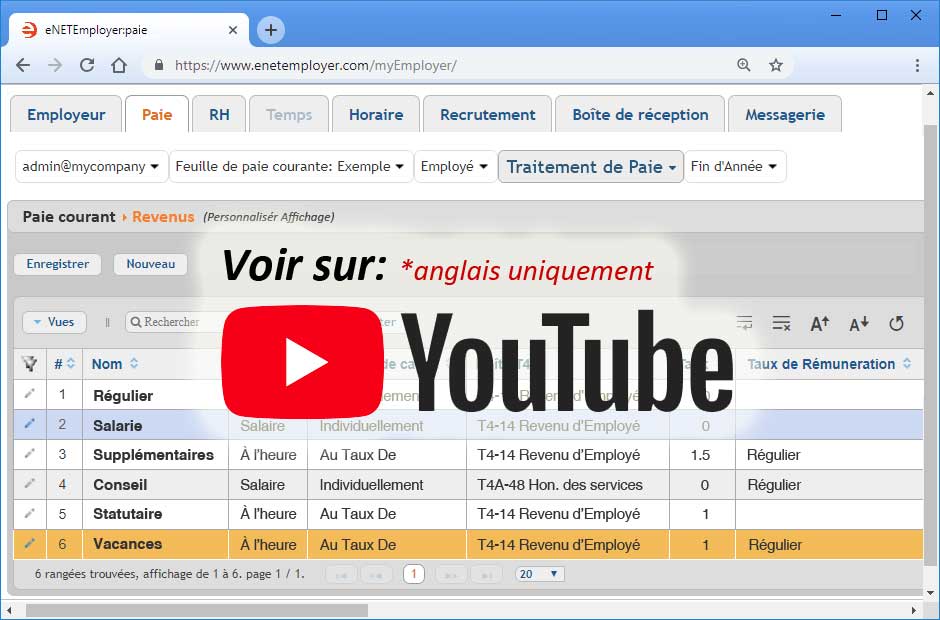Decrease text size using the A-down icon

(858, 322)
